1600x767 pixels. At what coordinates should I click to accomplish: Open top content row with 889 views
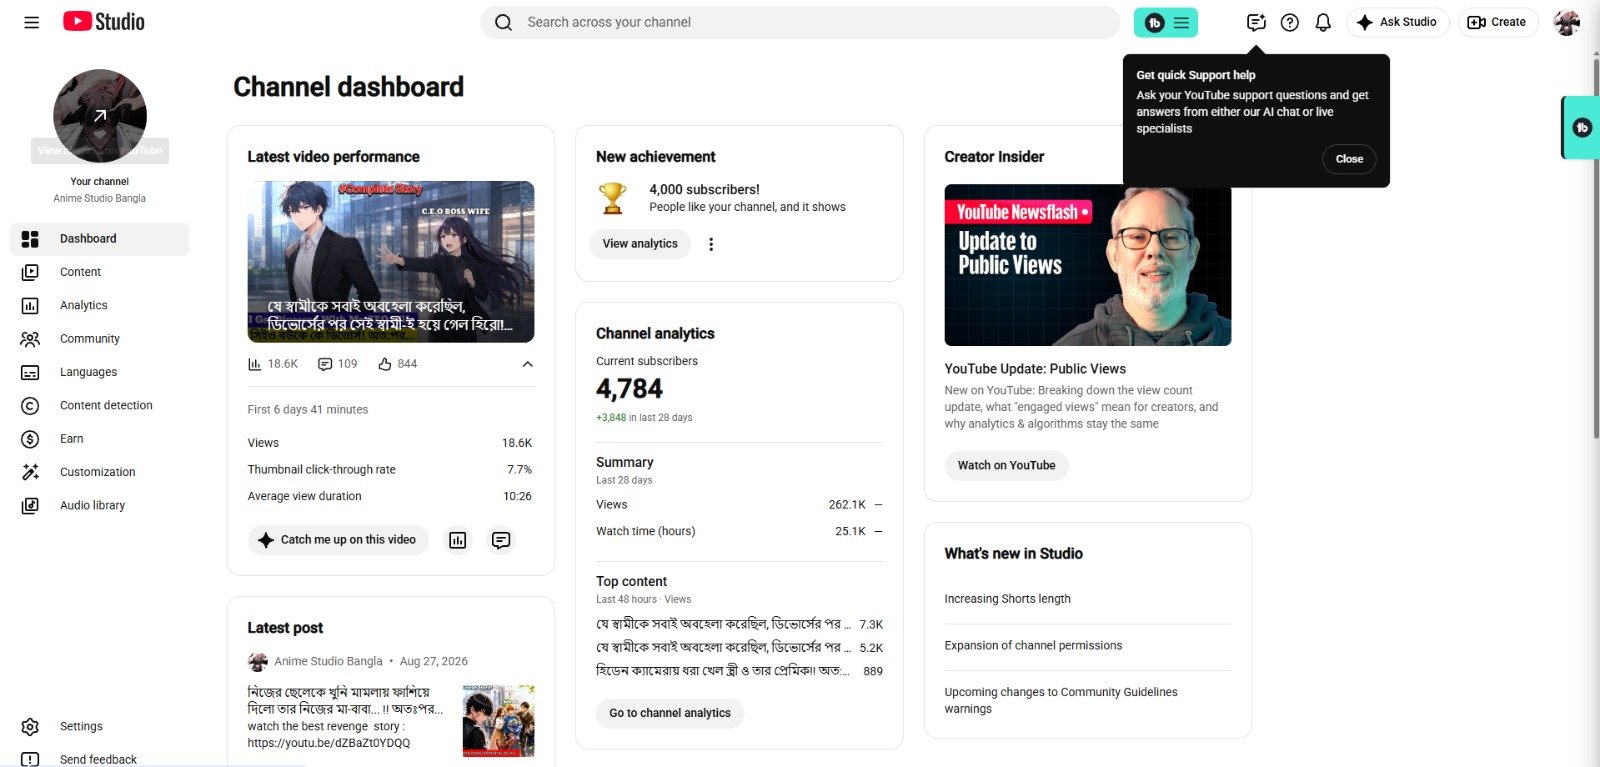point(739,671)
